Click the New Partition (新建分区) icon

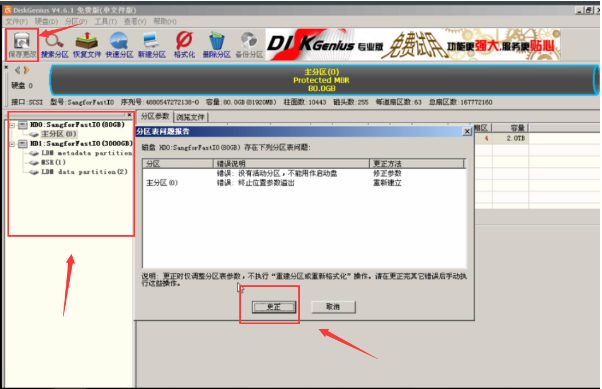point(152,45)
